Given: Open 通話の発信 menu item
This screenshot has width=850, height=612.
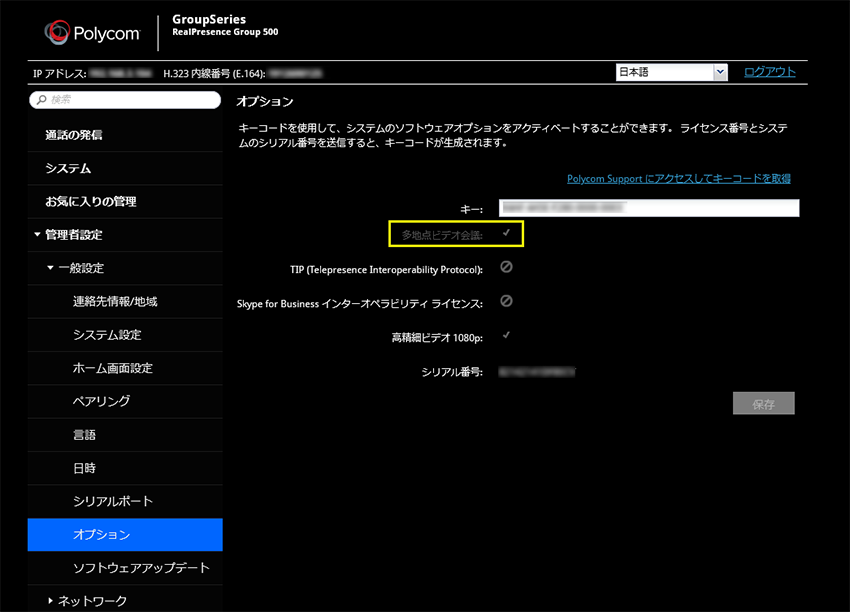Looking at the screenshot, I should click(125, 135).
